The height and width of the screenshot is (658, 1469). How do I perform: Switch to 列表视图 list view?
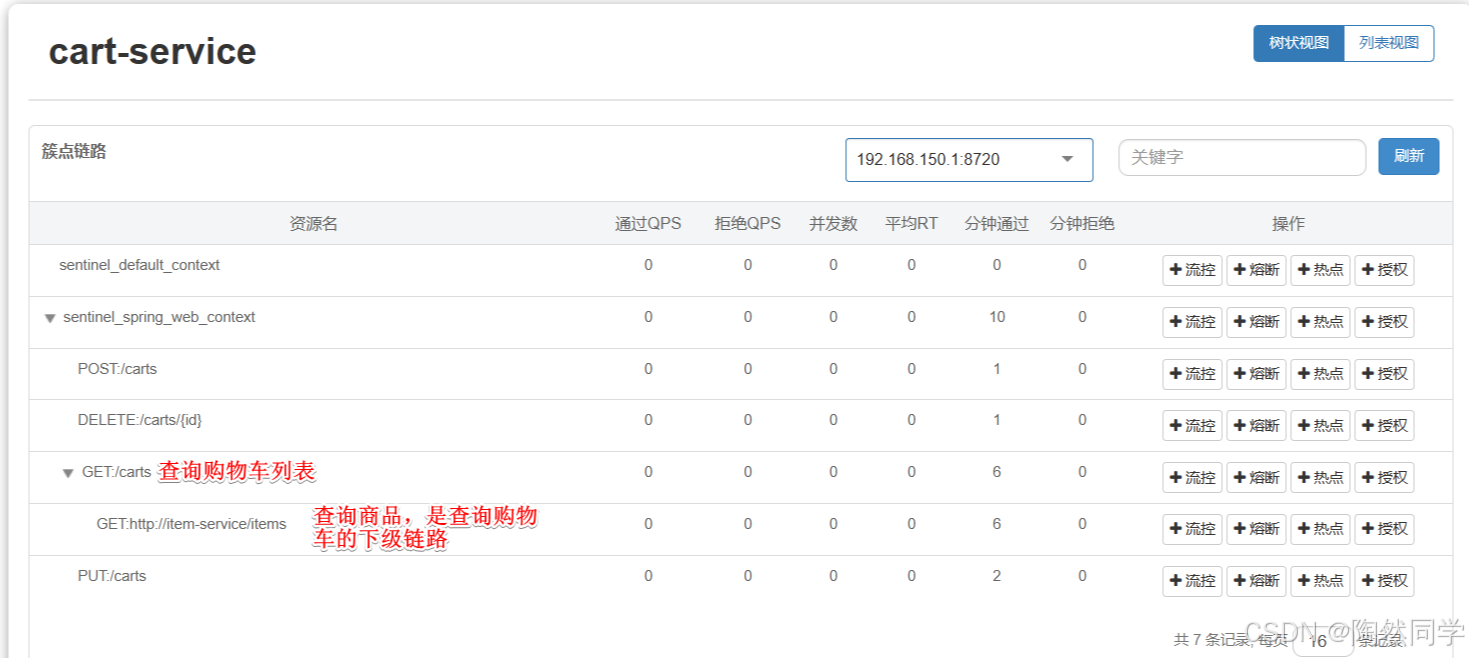[1389, 43]
